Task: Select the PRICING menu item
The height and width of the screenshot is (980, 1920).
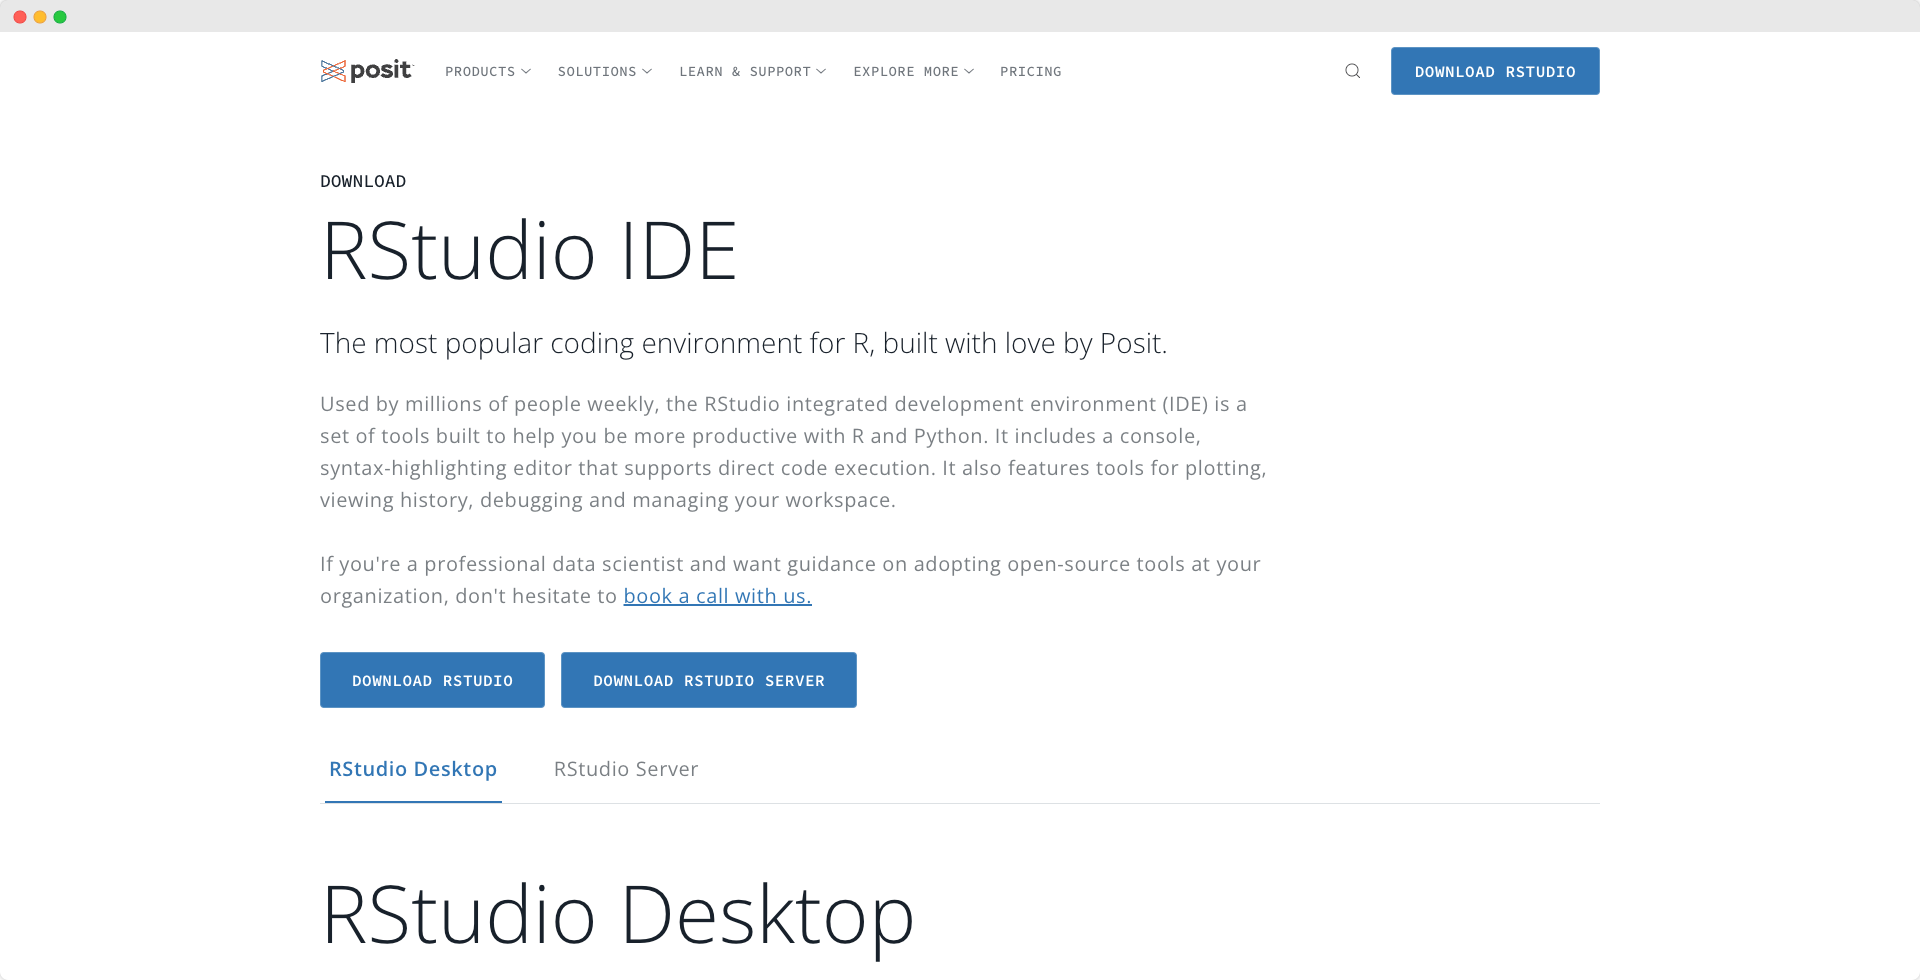Action: coord(1031,71)
